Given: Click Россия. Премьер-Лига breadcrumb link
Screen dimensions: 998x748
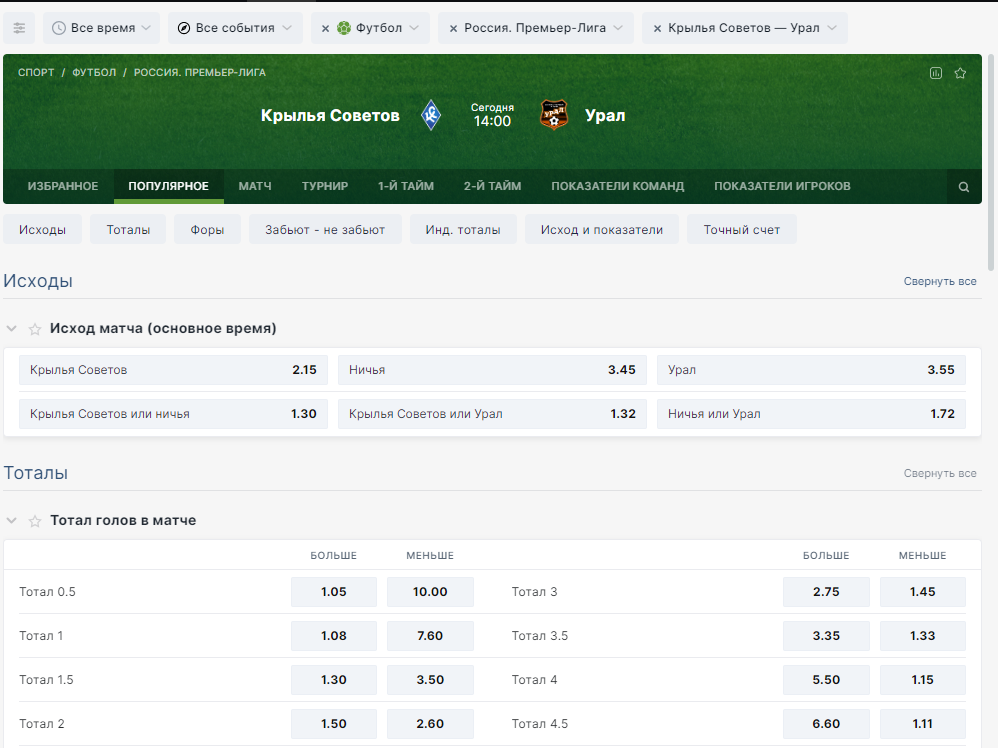Looking at the screenshot, I should tap(200, 73).
